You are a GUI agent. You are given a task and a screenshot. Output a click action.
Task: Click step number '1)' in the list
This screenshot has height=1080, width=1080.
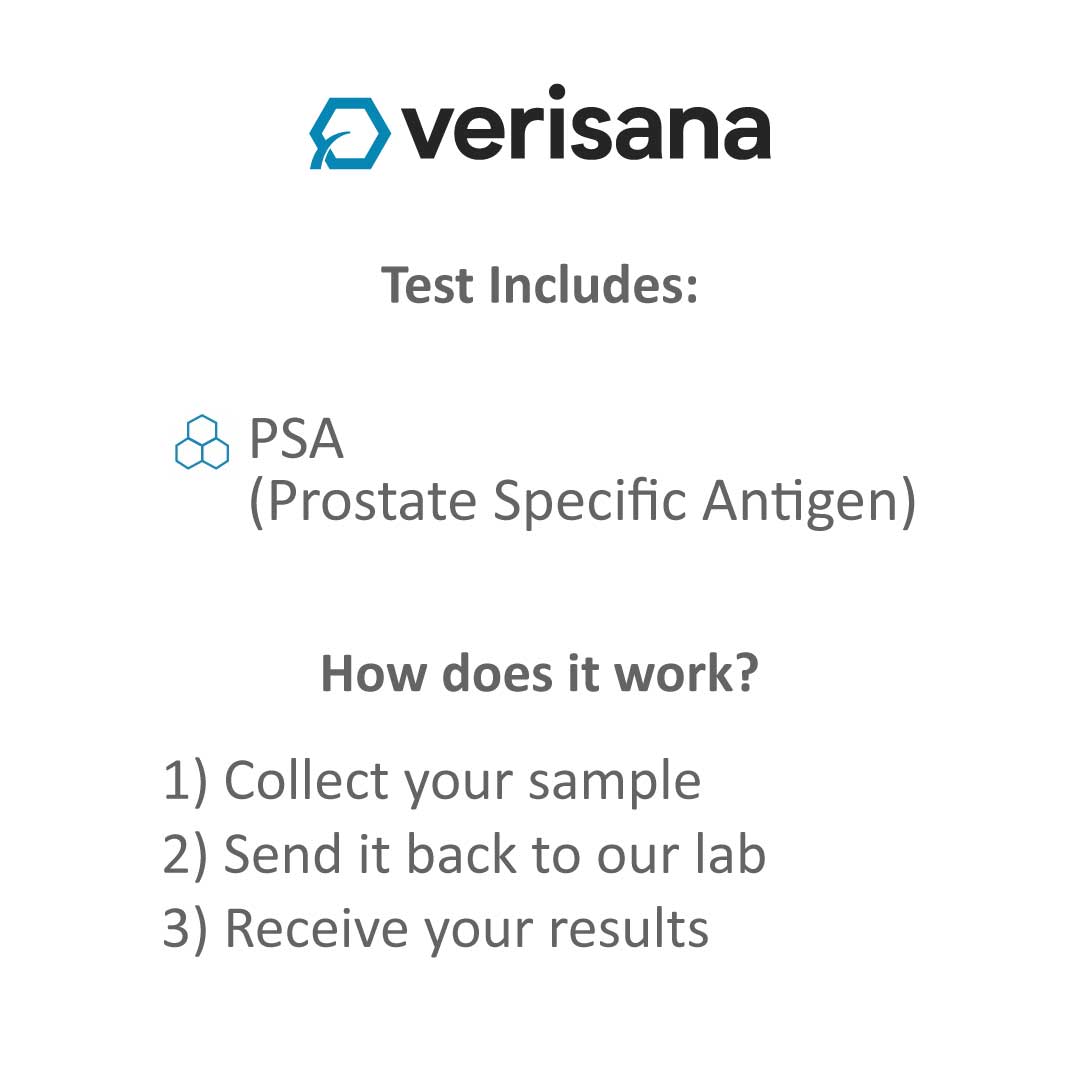(x=185, y=782)
